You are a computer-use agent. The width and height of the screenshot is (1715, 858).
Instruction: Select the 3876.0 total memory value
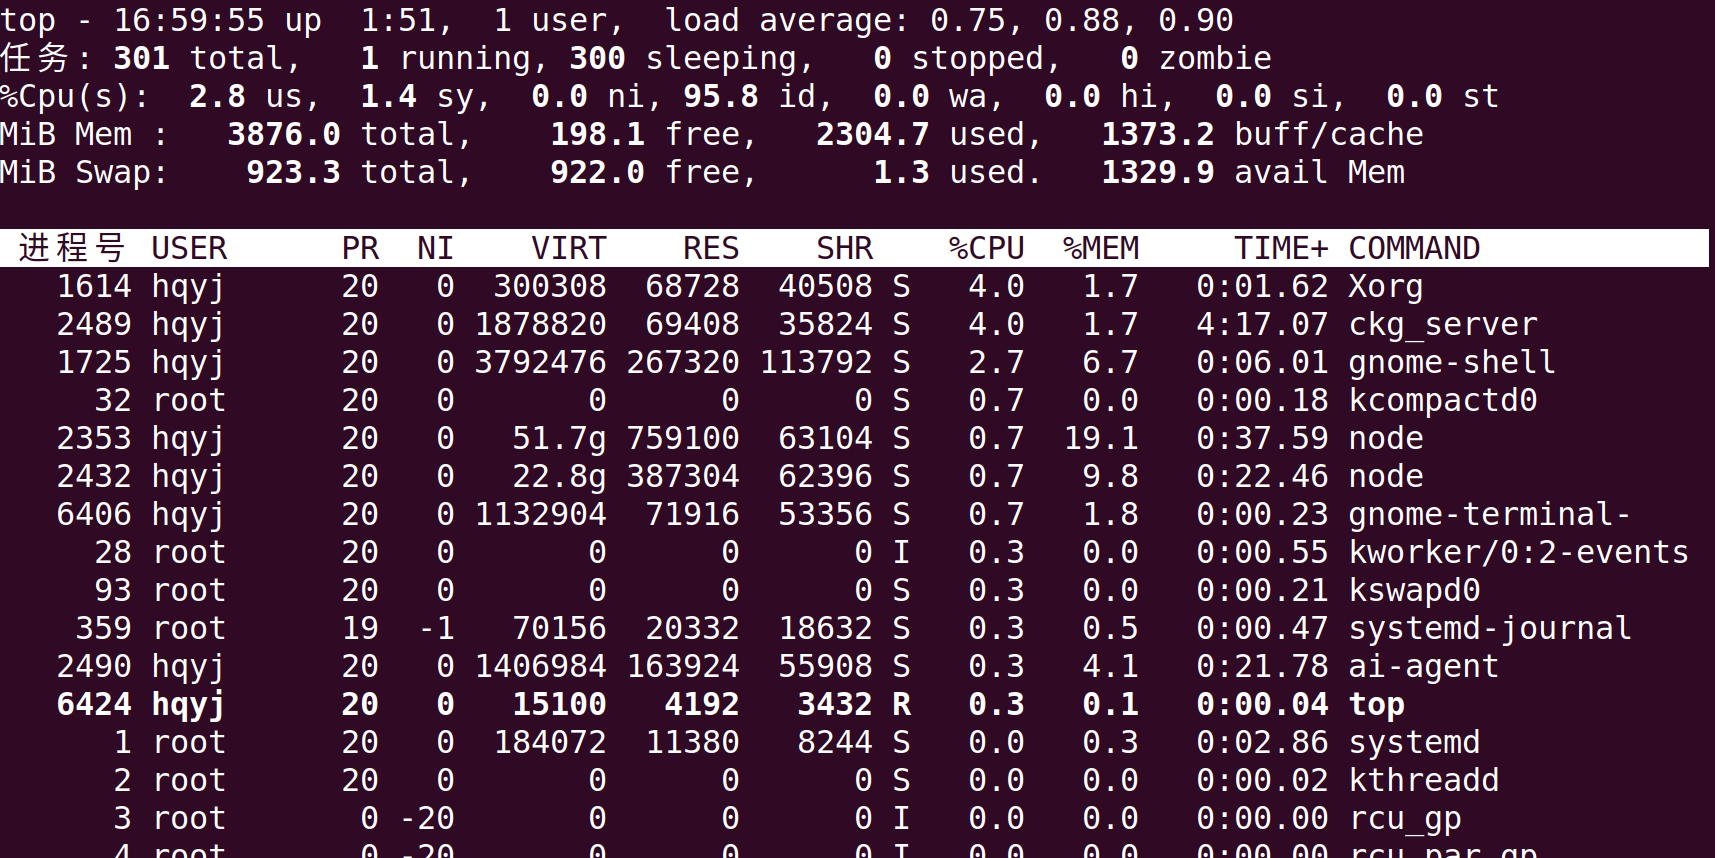click(x=284, y=134)
